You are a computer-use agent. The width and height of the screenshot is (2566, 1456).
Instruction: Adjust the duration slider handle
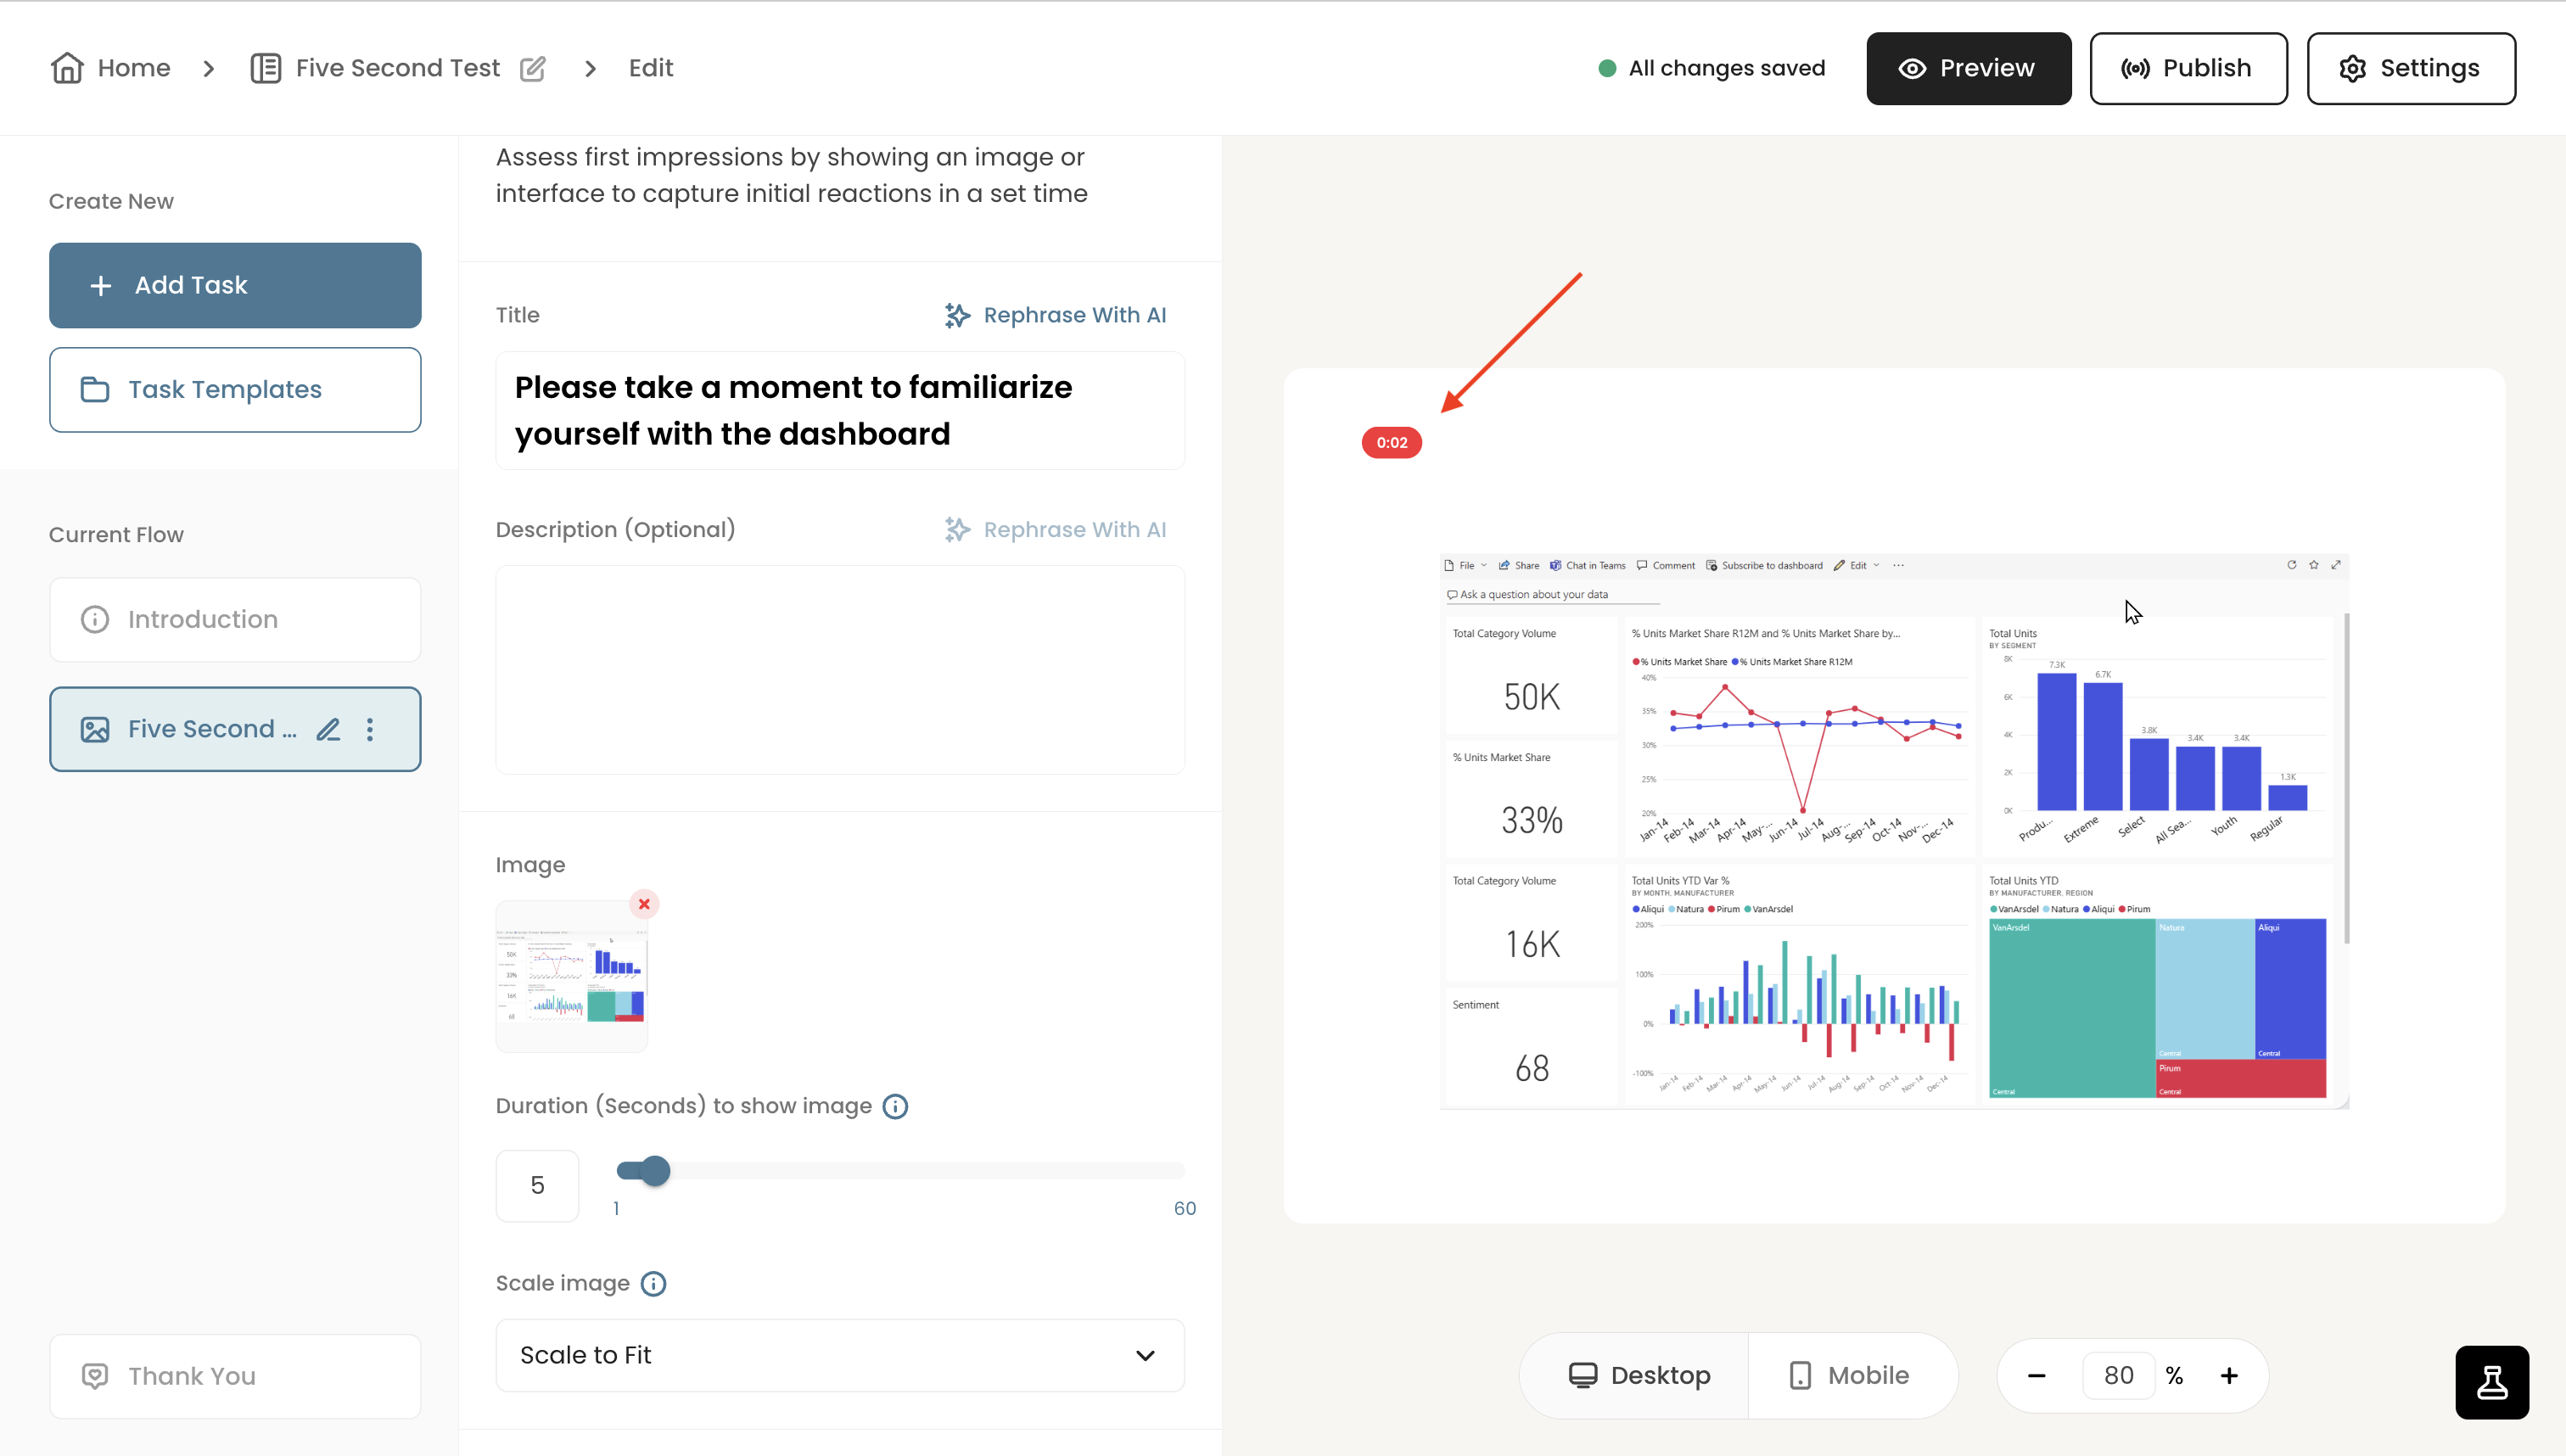point(655,1170)
